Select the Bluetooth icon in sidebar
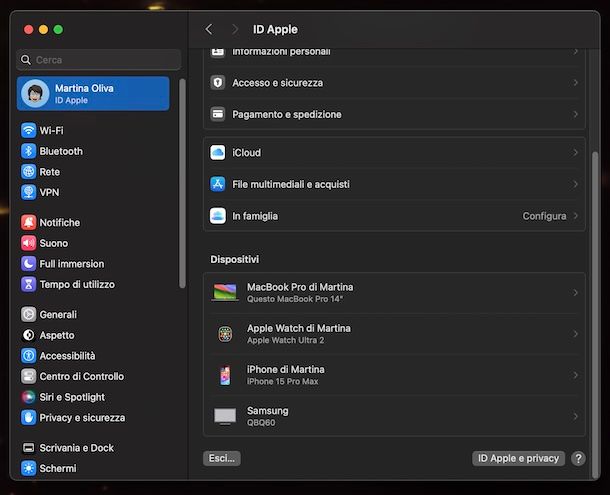 coord(28,151)
